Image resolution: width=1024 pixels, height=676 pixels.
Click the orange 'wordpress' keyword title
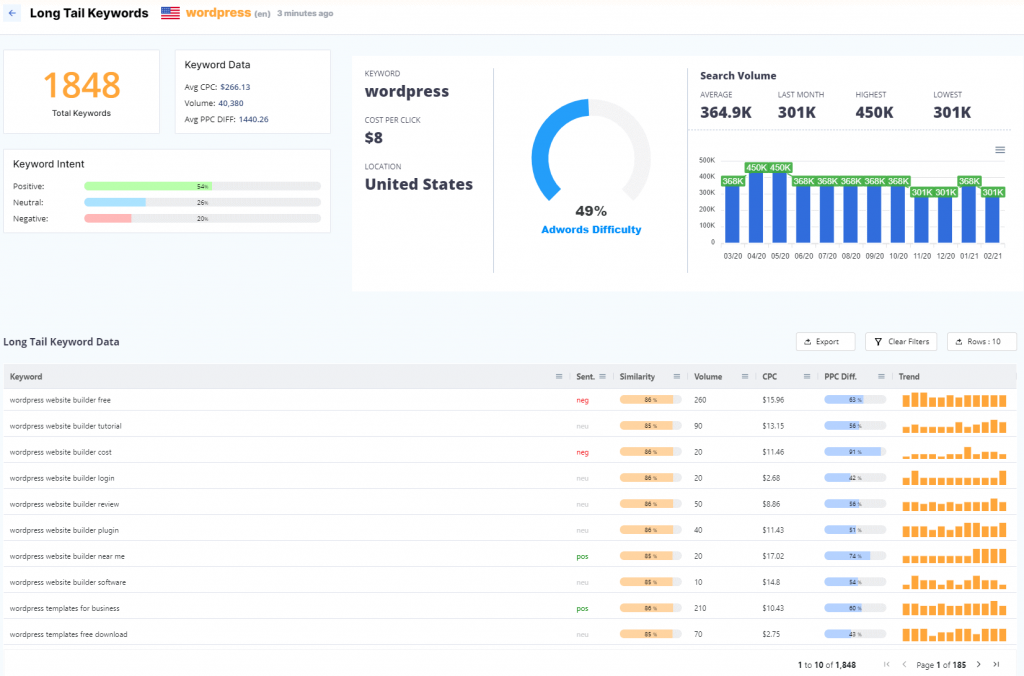coord(218,13)
